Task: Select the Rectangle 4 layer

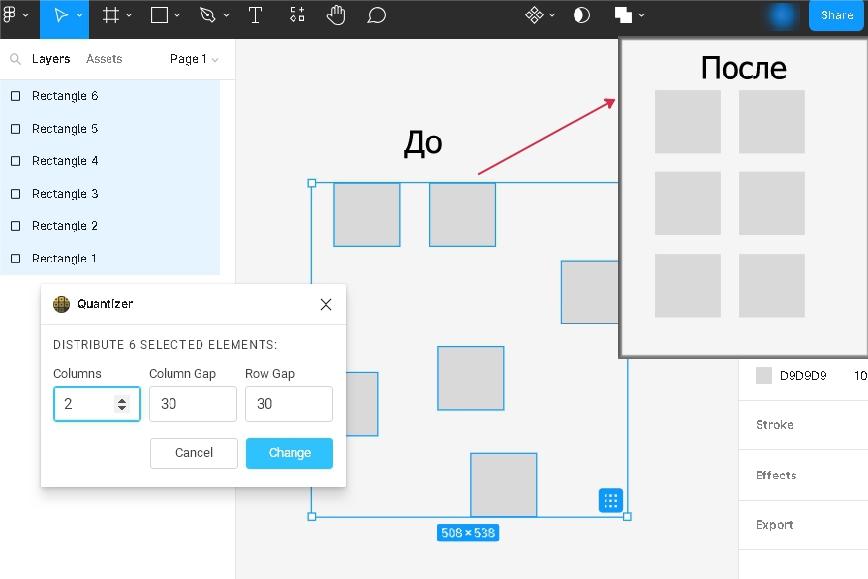Action: tap(65, 161)
